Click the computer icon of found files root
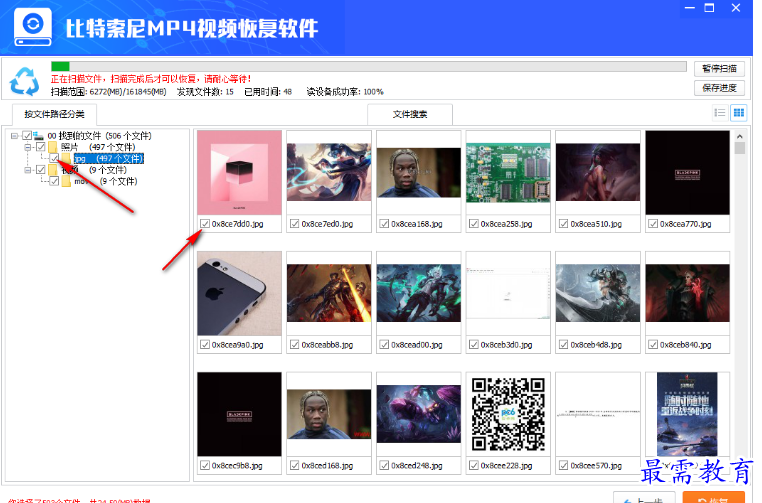Viewport: 762px width, 503px height. (39, 136)
